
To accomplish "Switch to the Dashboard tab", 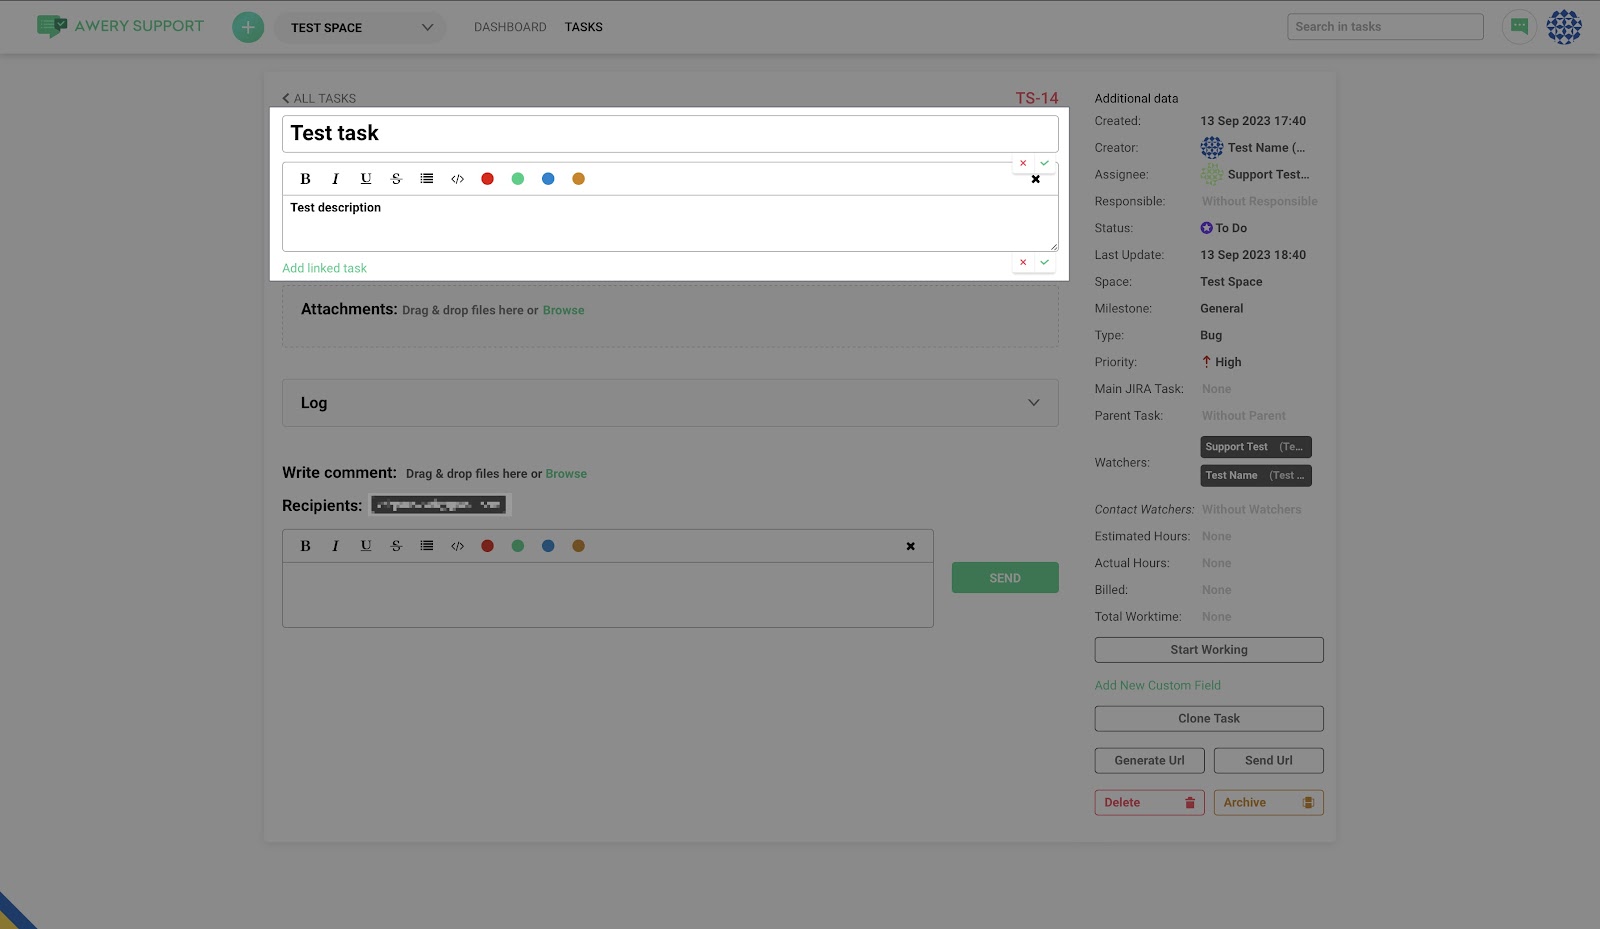I will point(510,27).
